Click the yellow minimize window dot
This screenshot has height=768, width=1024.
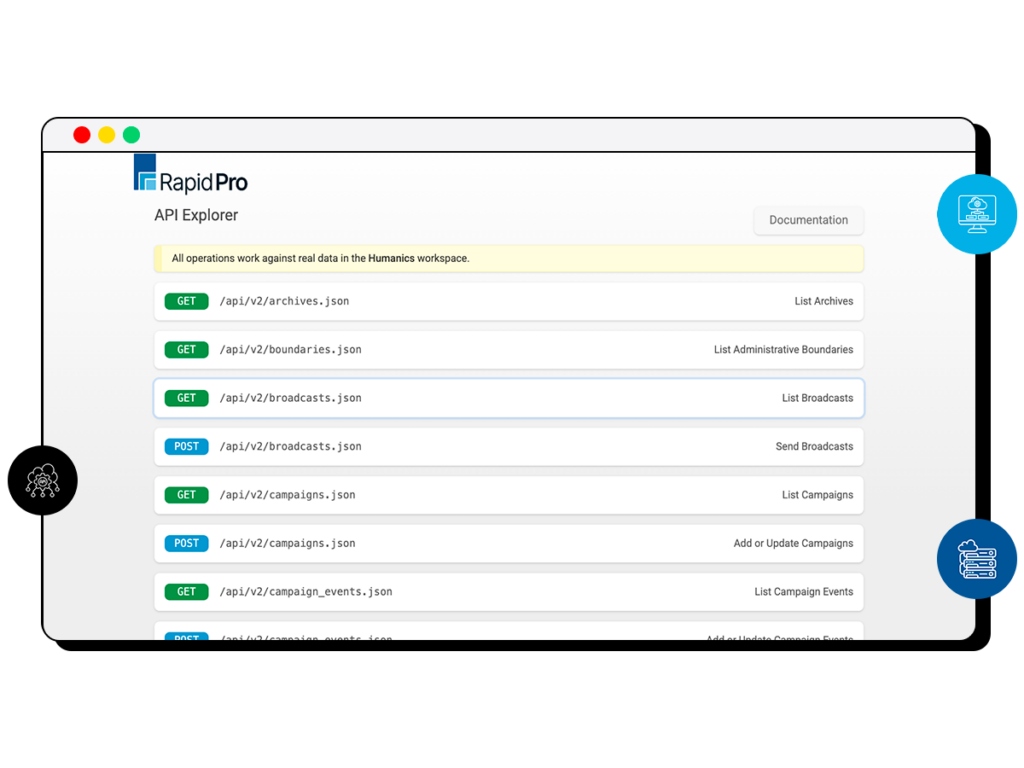tap(106, 135)
